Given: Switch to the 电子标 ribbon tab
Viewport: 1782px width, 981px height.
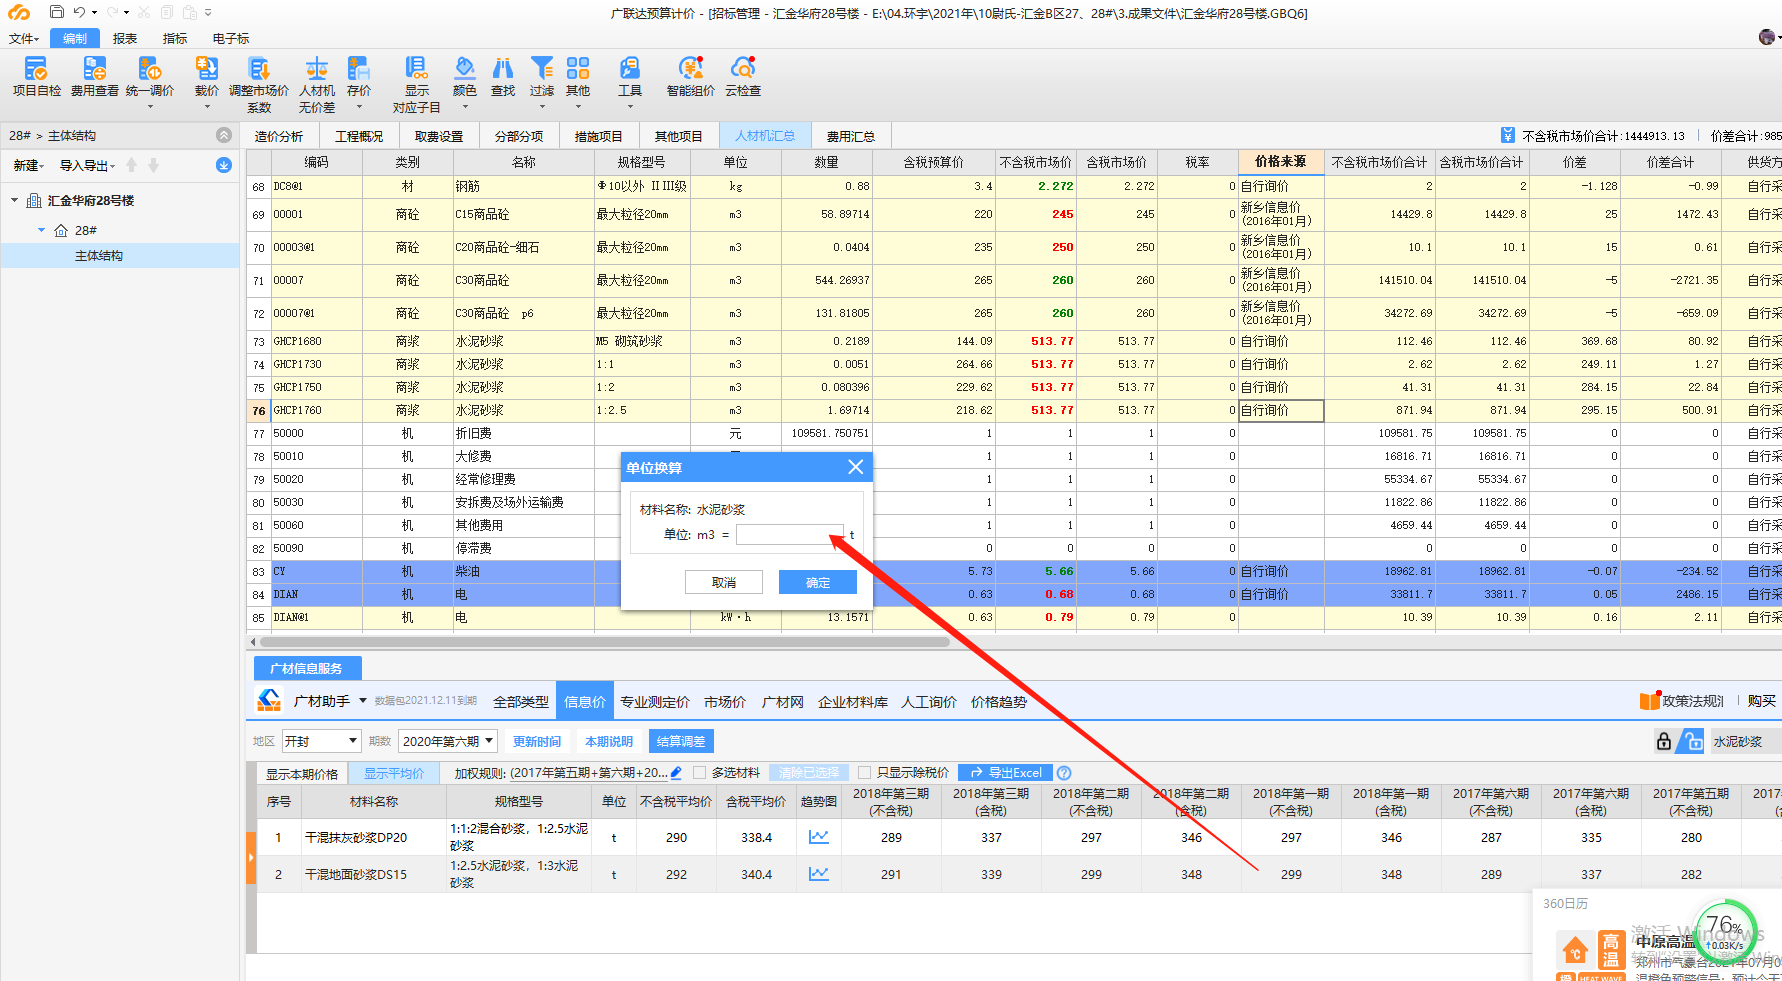Looking at the screenshot, I should coord(231,39).
